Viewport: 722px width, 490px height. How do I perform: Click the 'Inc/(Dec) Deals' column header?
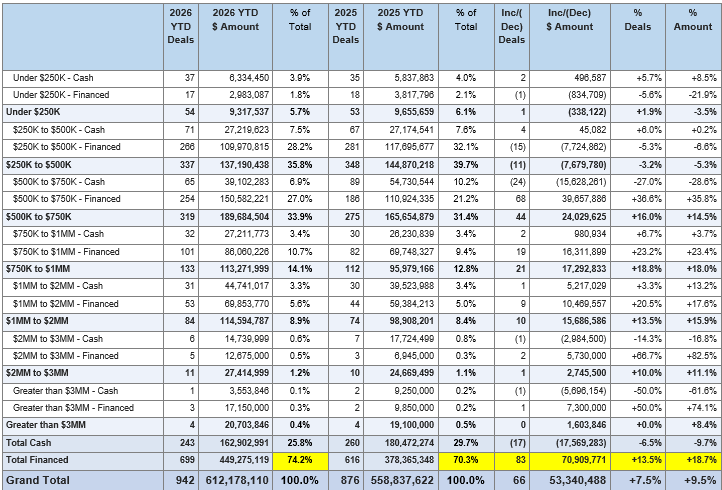click(512, 37)
